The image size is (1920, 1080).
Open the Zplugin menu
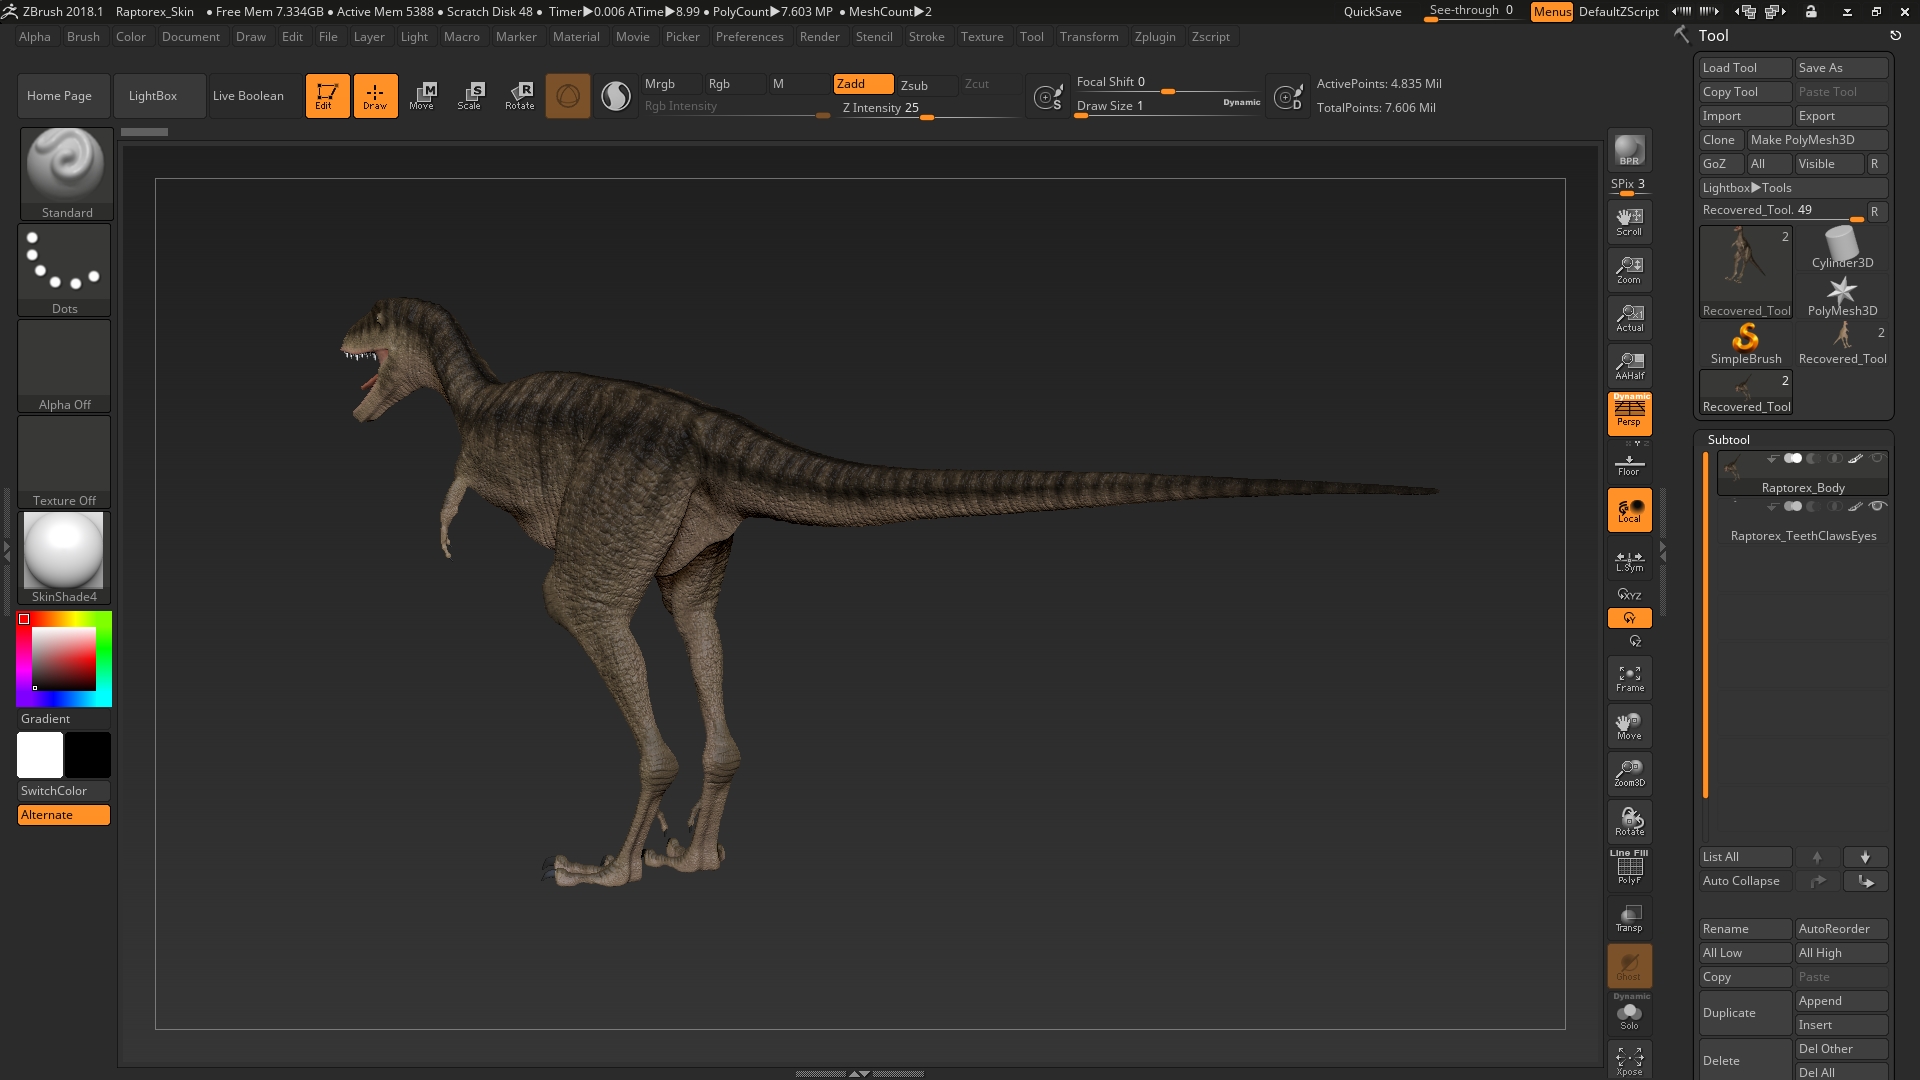(1155, 37)
